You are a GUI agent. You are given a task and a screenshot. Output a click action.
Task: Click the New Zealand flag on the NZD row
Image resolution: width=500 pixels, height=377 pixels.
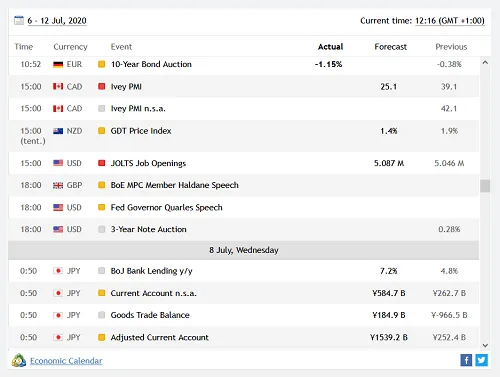click(58, 131)
